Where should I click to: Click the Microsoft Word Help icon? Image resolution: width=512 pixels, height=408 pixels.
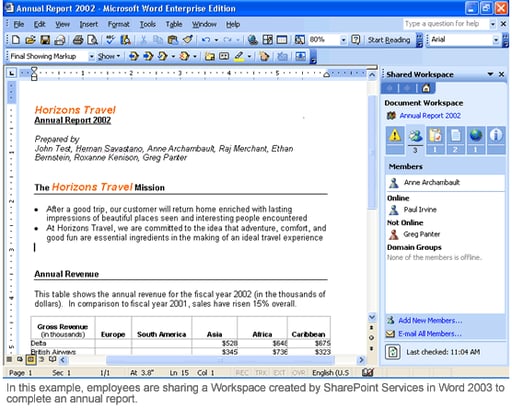tap(356, 40)
